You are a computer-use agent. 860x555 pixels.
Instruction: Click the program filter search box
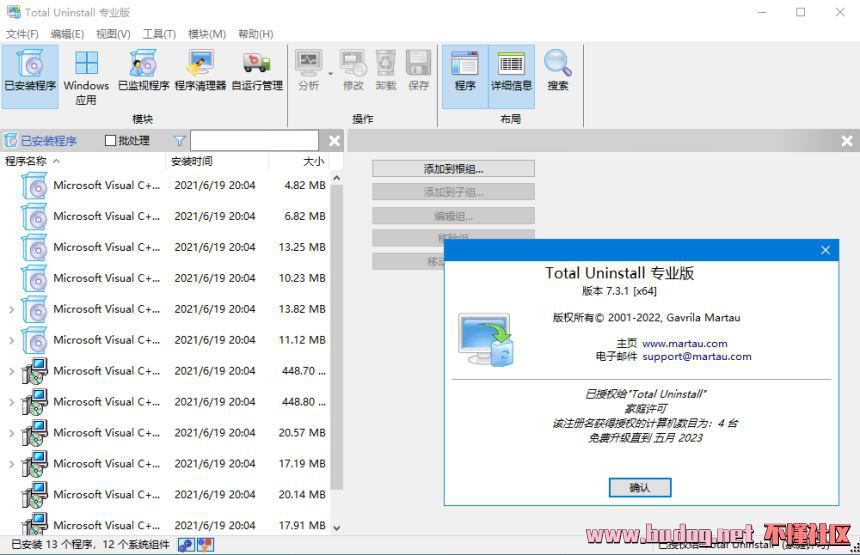(x=254, y=141)
